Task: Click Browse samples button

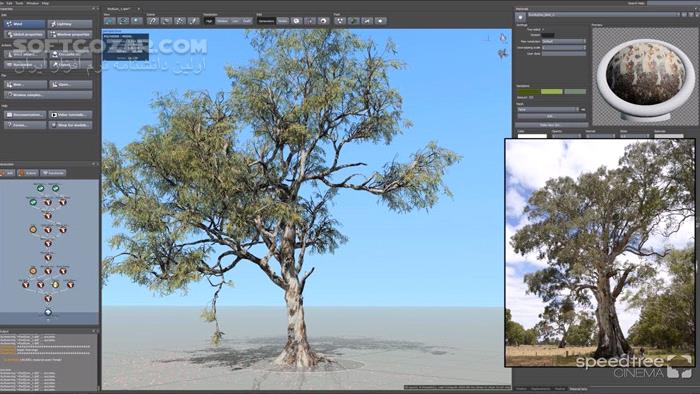Action: click(48, 95)
